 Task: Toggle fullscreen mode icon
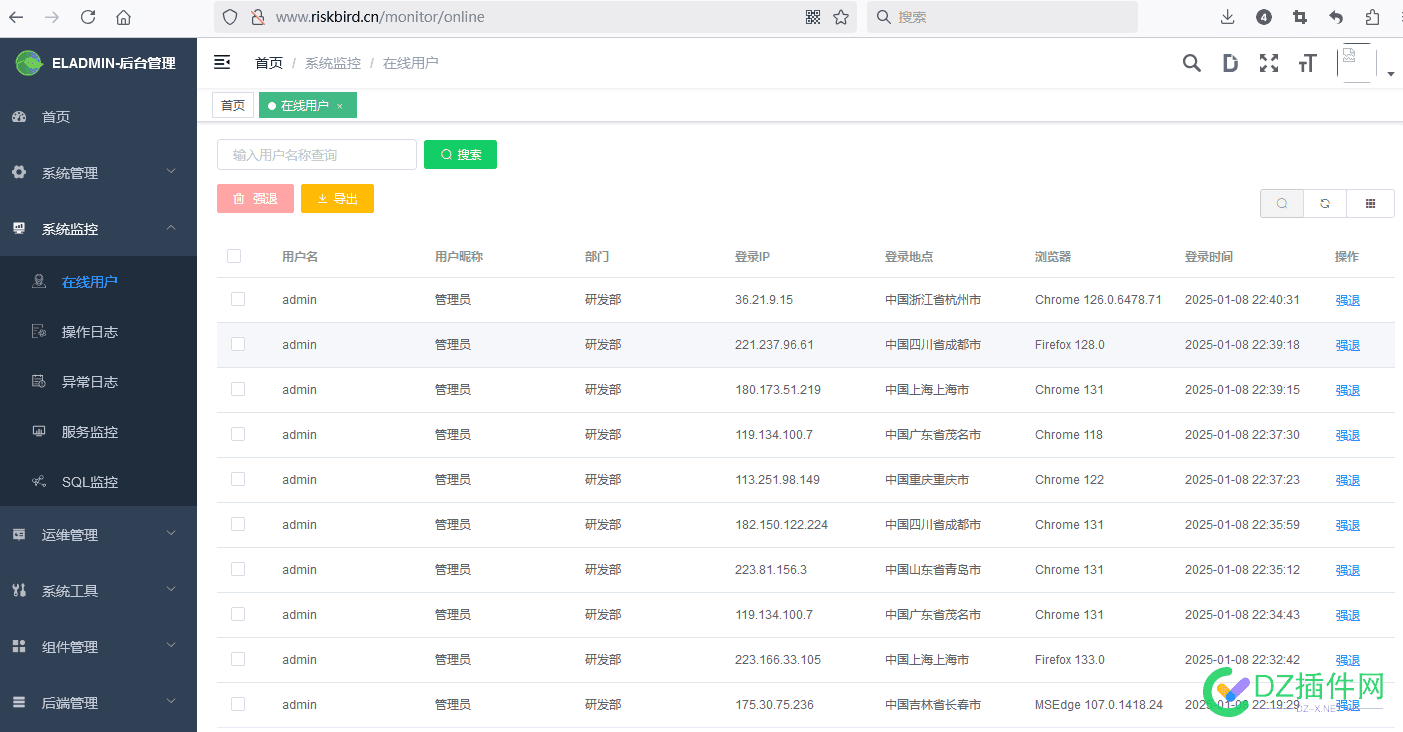pos(1269,63)
